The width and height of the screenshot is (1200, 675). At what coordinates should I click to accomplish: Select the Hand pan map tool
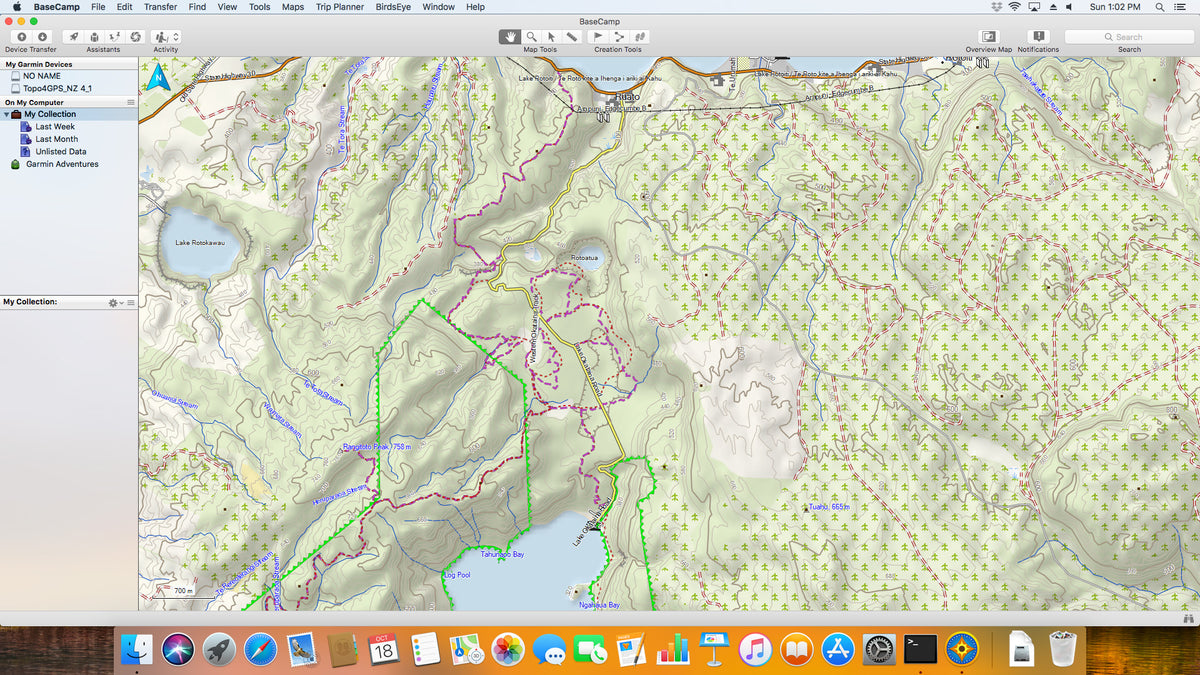point(510,37)
